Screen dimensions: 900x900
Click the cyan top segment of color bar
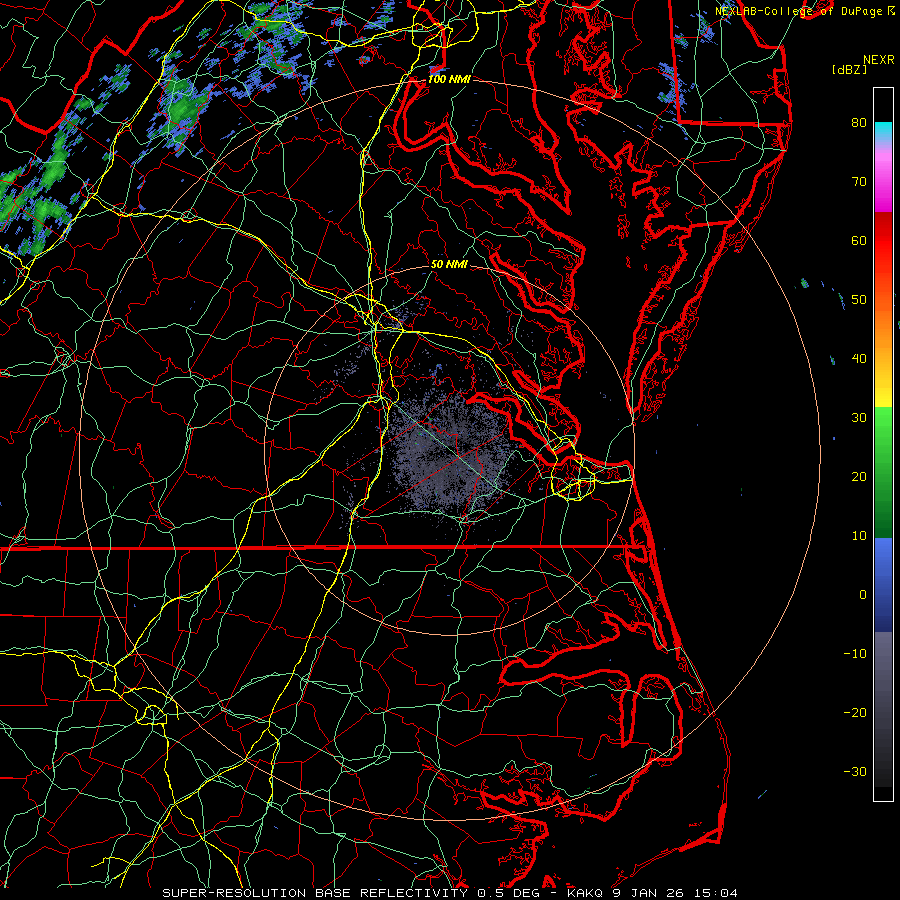pyautogui.click(x=883, y=131)
